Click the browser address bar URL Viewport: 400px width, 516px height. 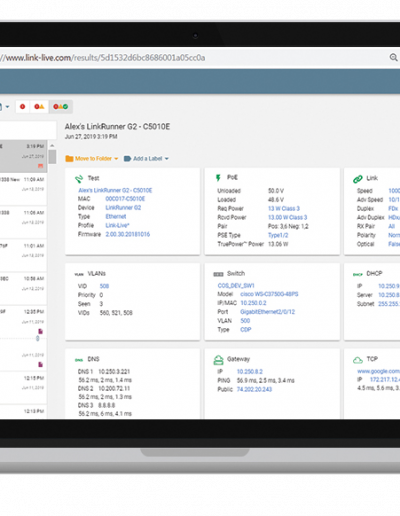coord(103,58)
